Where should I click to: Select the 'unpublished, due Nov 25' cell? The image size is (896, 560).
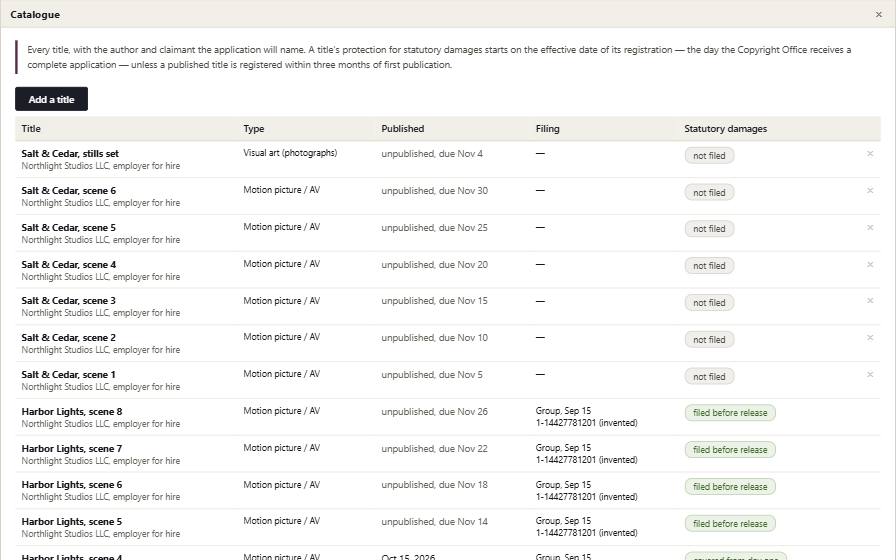tap(435, 227)
